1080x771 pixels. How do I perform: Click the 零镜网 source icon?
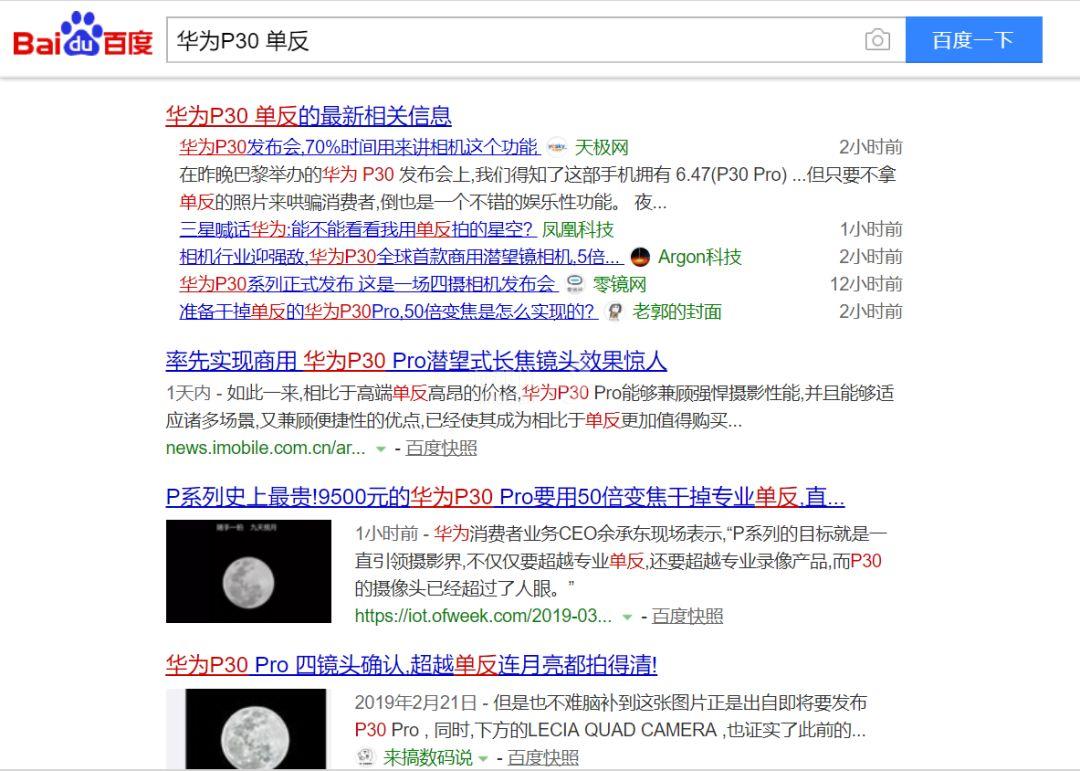click(574, 284)
